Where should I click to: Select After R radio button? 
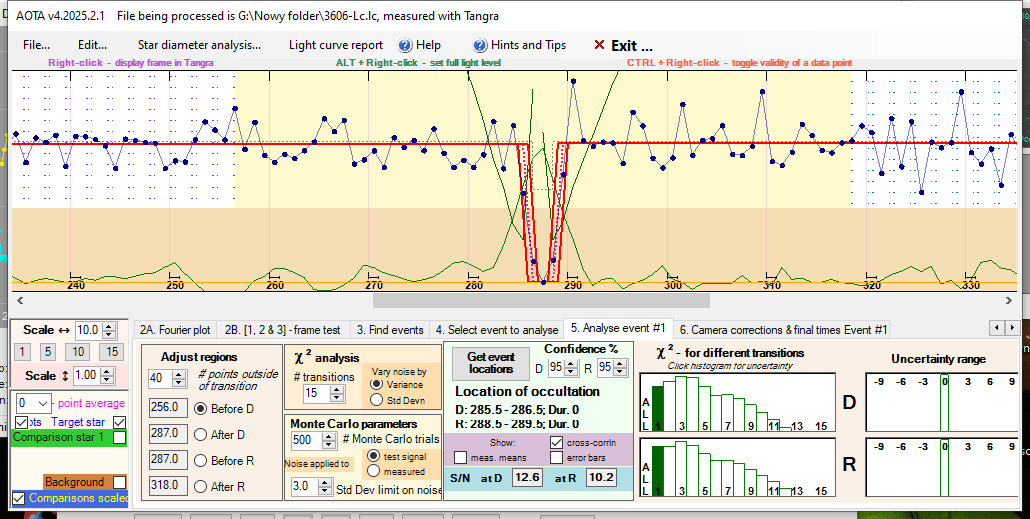point(201,487)
